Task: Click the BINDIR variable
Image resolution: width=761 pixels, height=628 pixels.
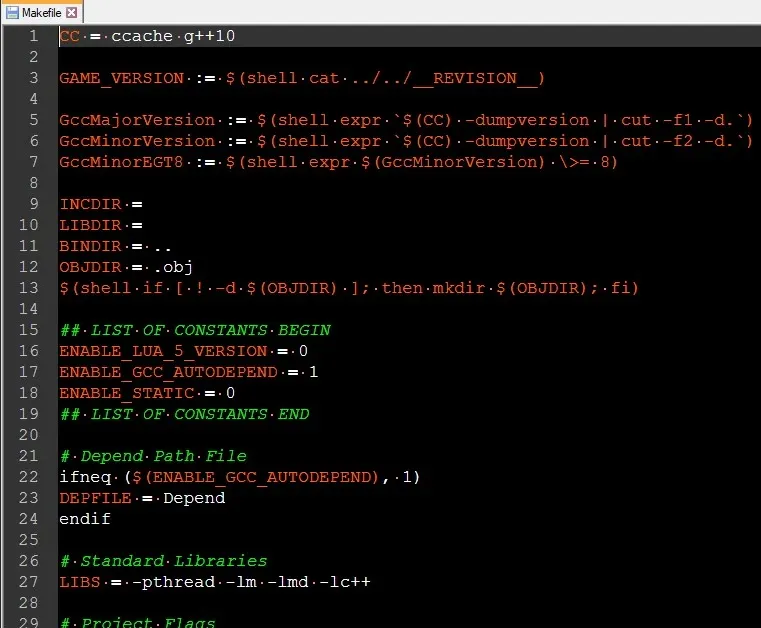Action: click(x=90, y=246)
